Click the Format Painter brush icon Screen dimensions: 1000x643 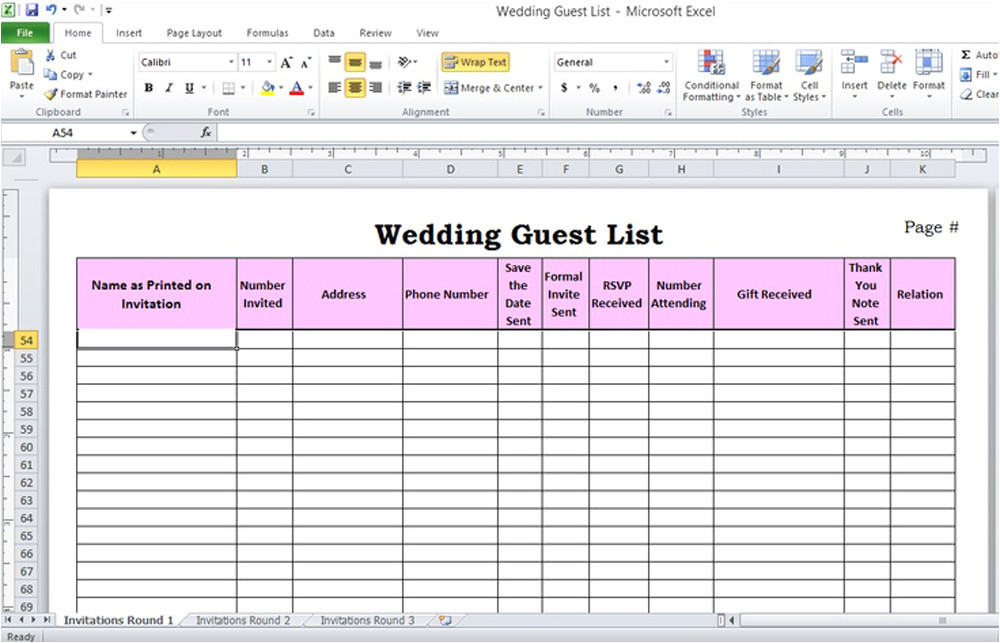pos(50,94)
